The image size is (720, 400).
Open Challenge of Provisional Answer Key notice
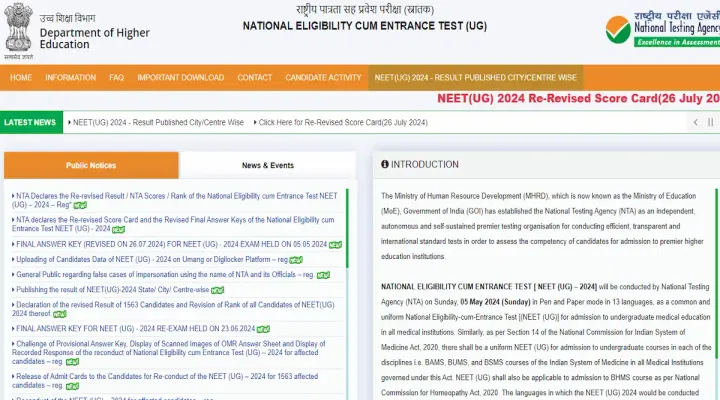click(169, 352)
